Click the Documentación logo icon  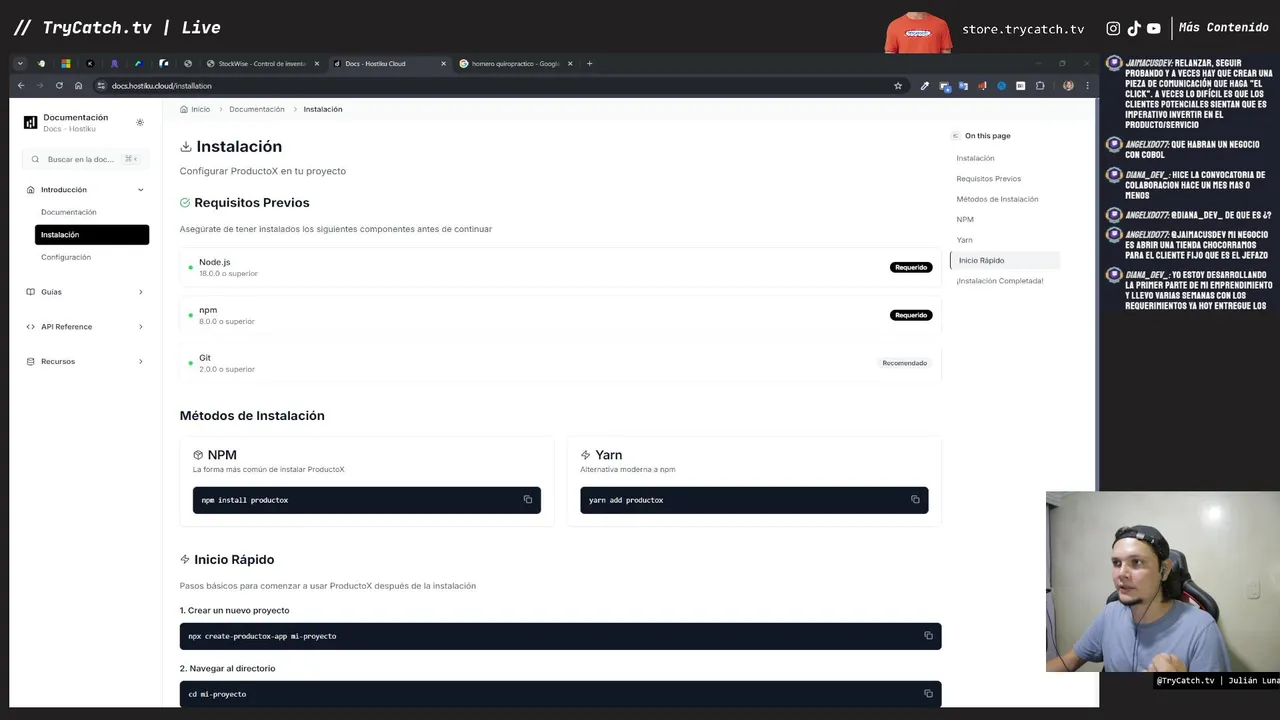point(30,122)
